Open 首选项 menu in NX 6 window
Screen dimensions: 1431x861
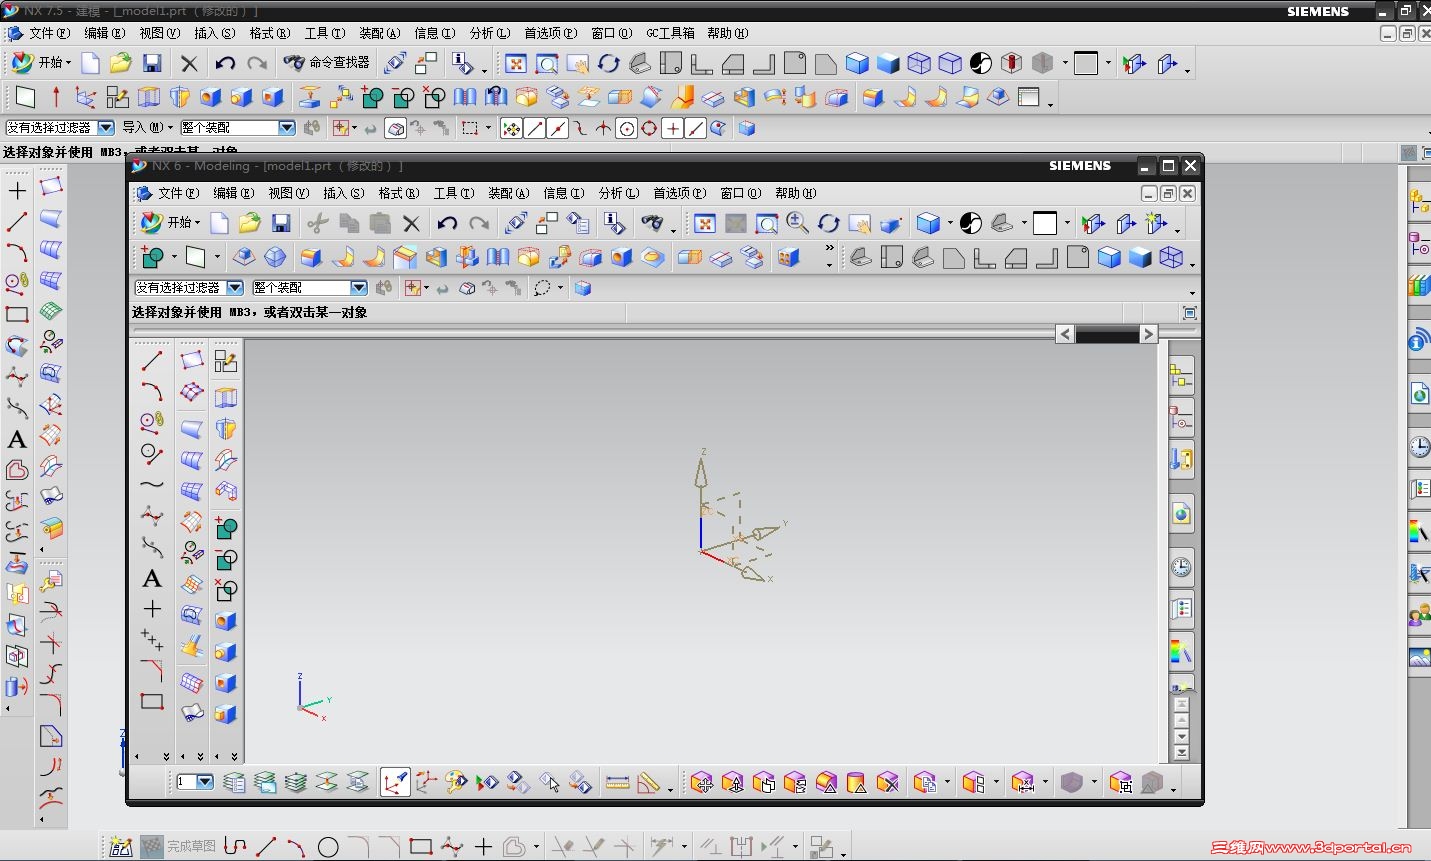[679, 193]
